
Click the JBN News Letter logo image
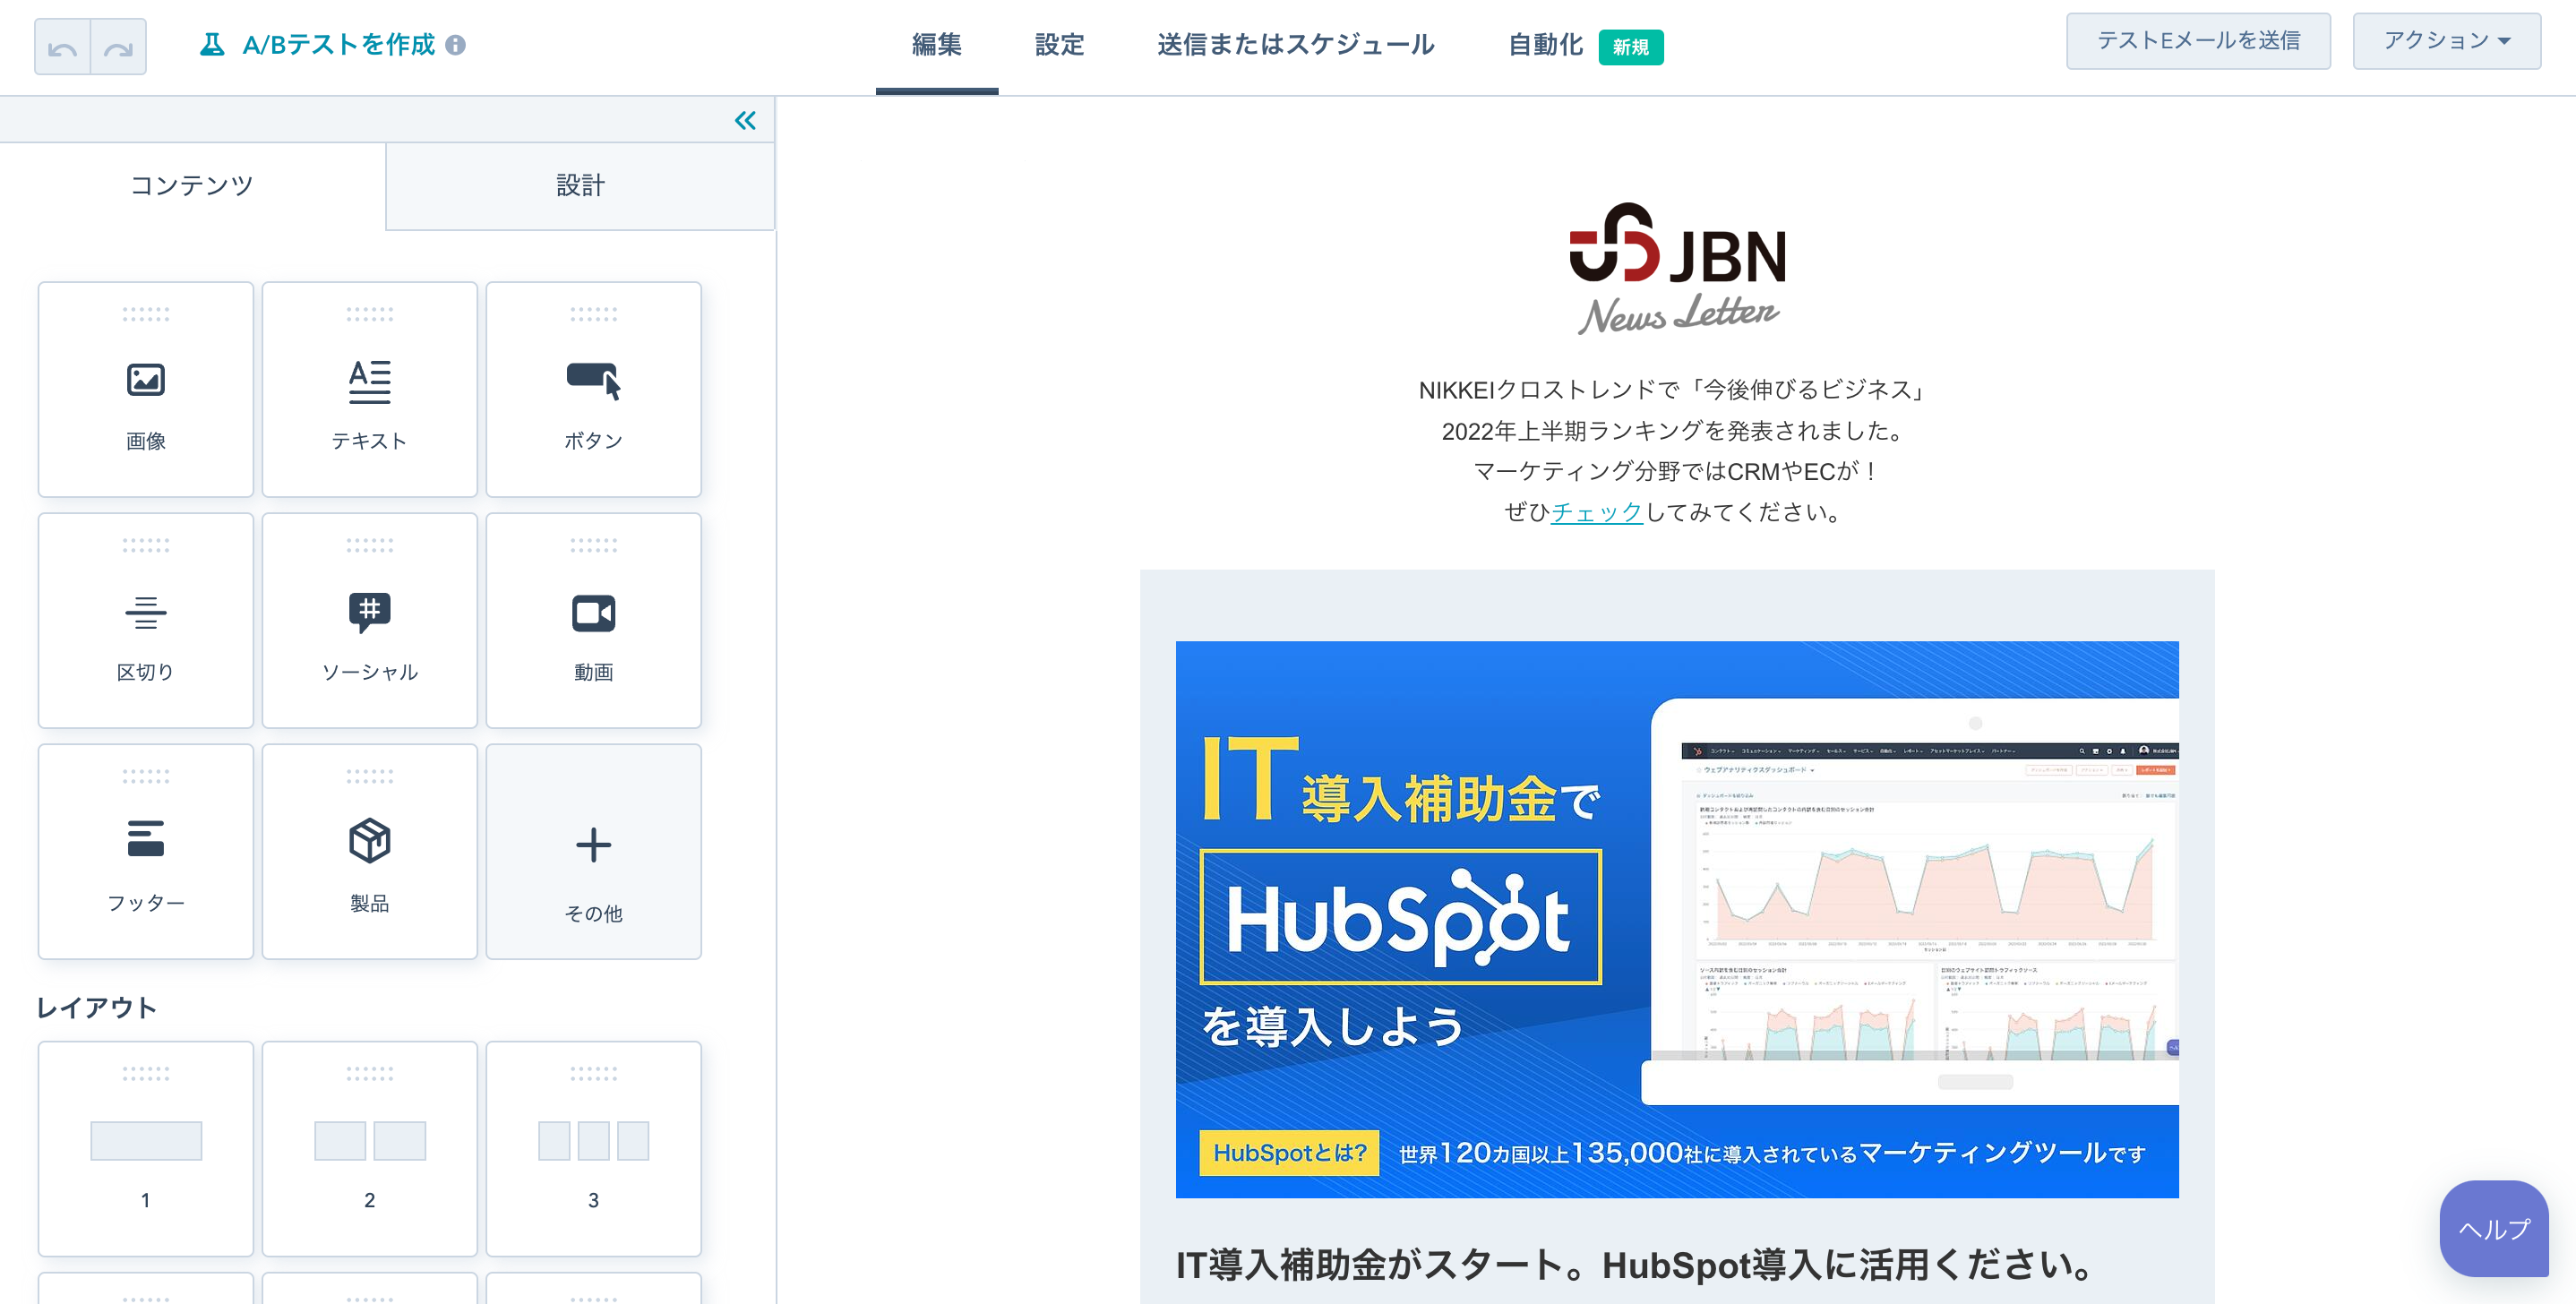click(x=1677, y=269)
